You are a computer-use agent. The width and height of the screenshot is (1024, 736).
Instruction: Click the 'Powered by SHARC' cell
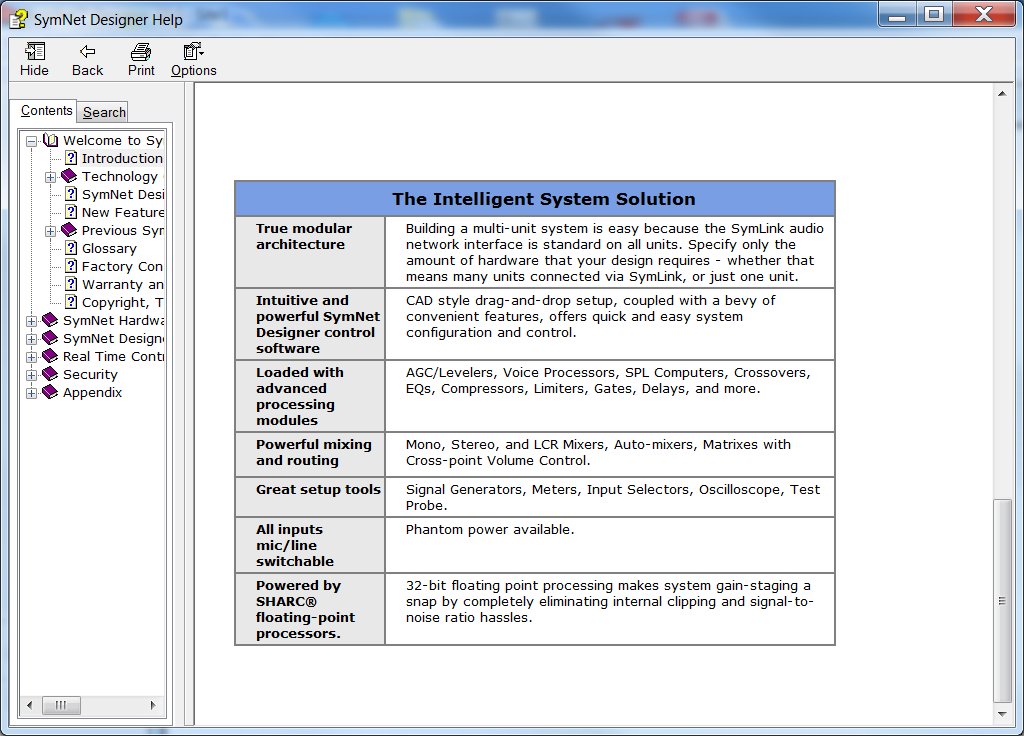(310, 609)
